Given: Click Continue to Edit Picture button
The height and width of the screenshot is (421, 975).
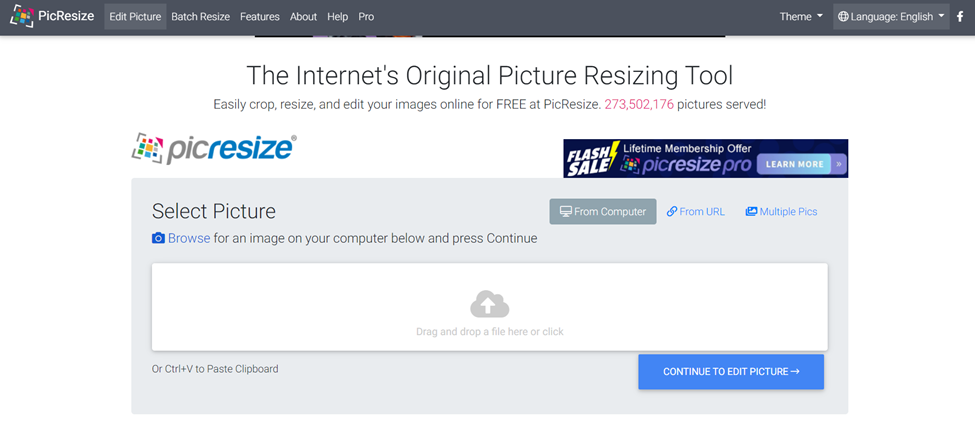Looking at the screenshot, I should (731, 372).
